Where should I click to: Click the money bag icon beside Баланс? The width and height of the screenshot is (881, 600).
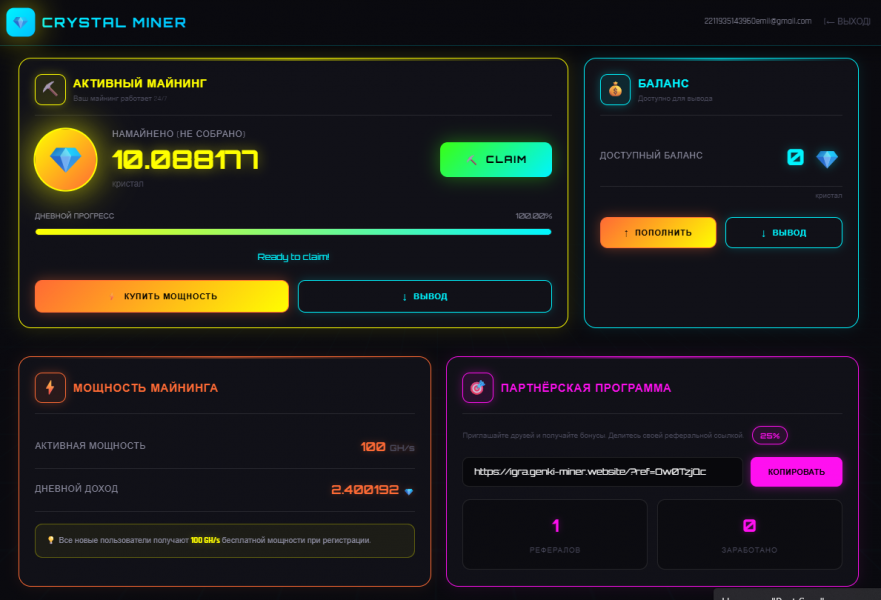pyautogui.click(x=615, y=90)
